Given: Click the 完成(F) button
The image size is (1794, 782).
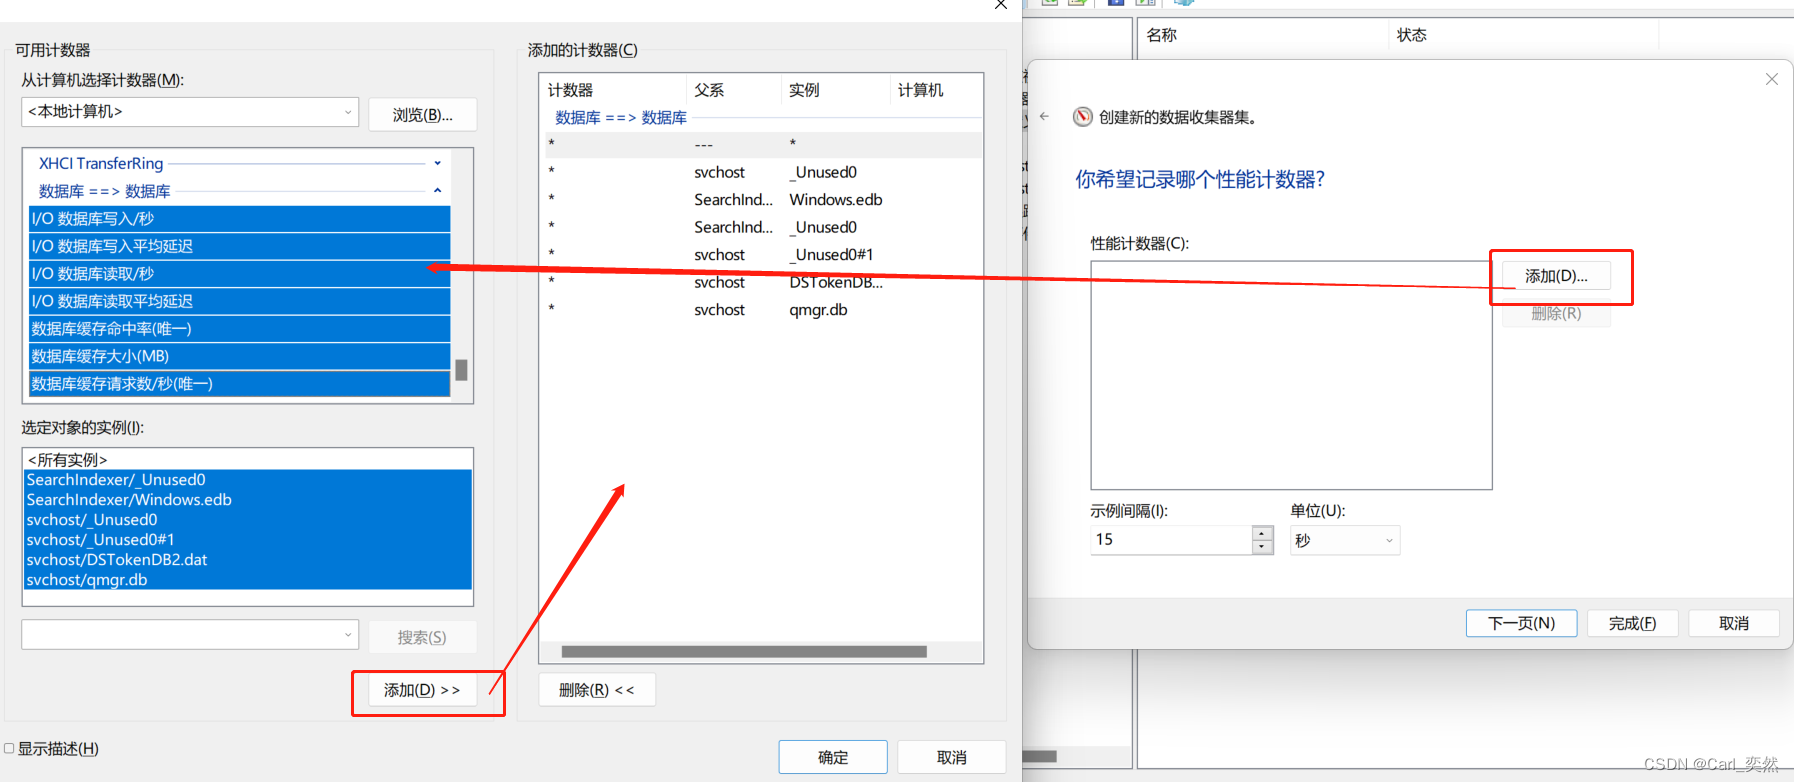Looking at the screenshot, I should point(1632,623).
